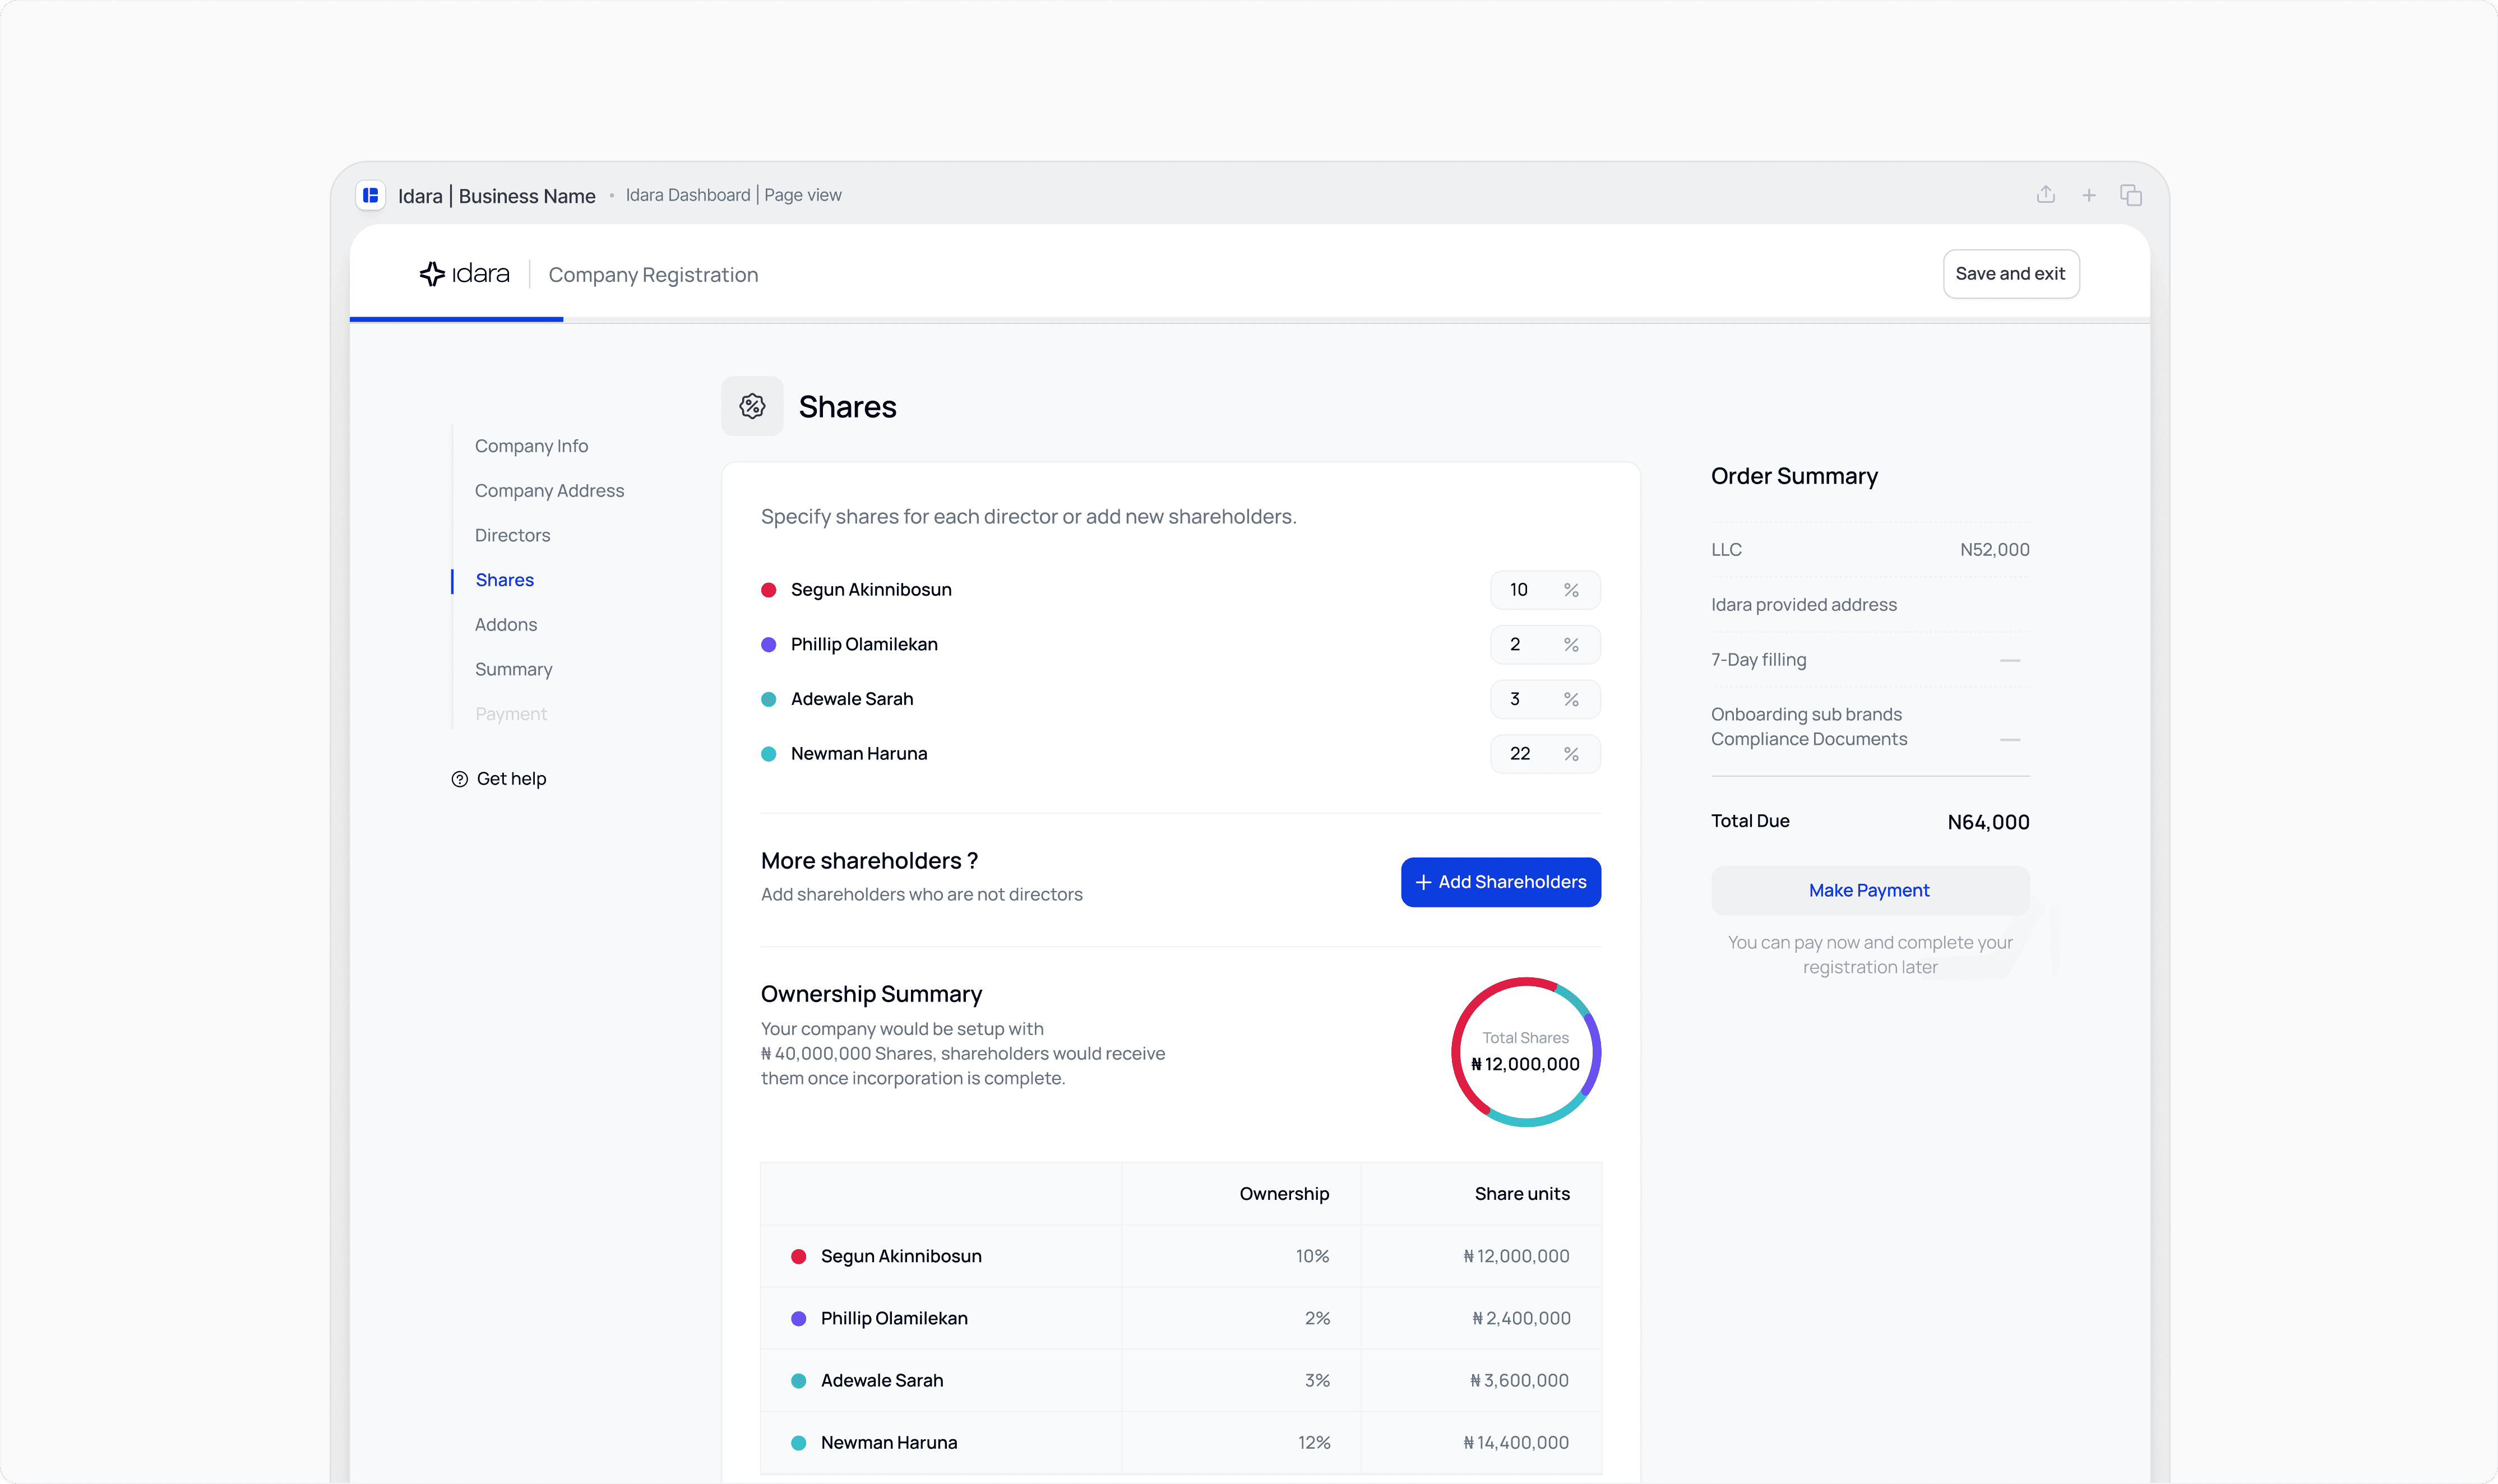This screenshot has width=2498, height=1484.
Task: Edit Phillip Olamilekan's share percentage field
Action: 1526,645
